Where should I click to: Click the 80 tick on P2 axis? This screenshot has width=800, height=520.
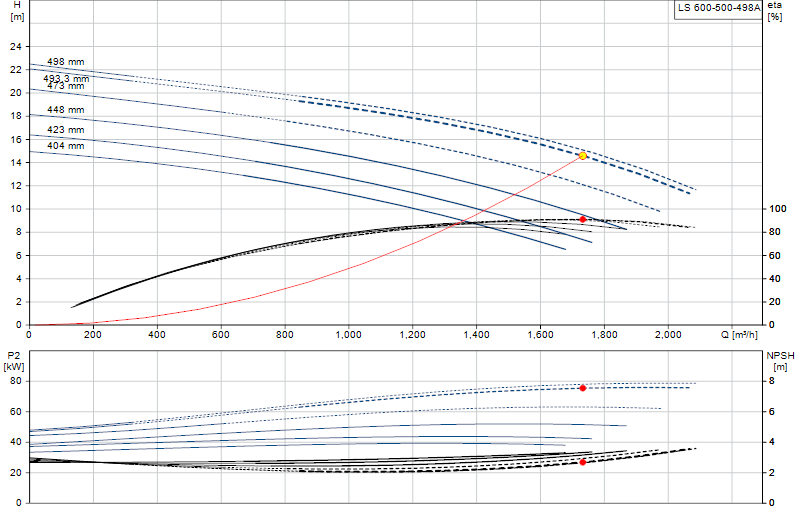[16, 381]
